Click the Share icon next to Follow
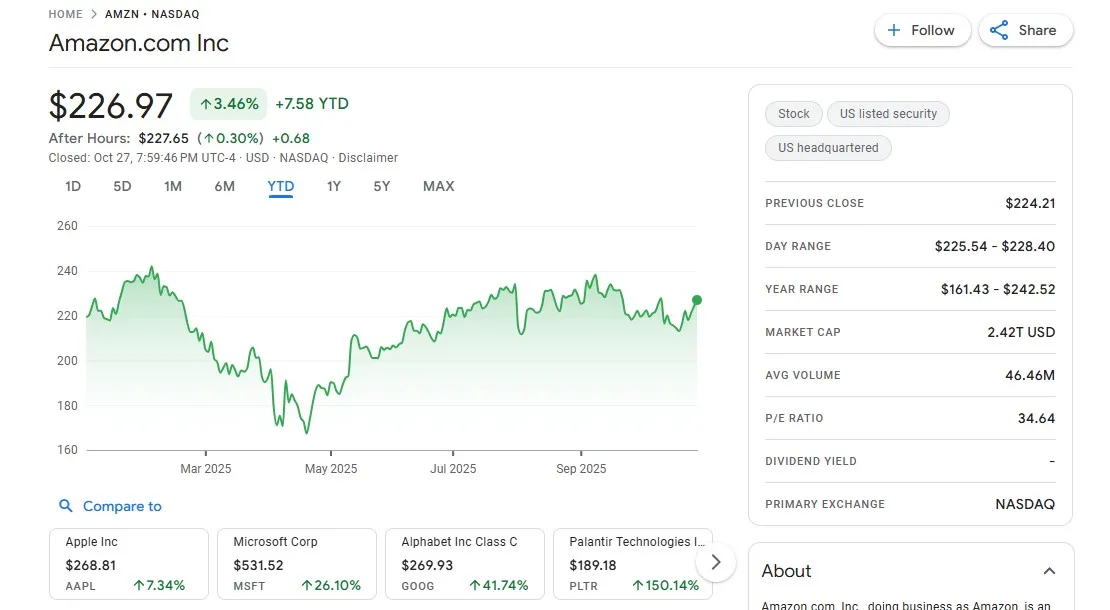This screenshot has height=610, width=1110. click(998, 30)
